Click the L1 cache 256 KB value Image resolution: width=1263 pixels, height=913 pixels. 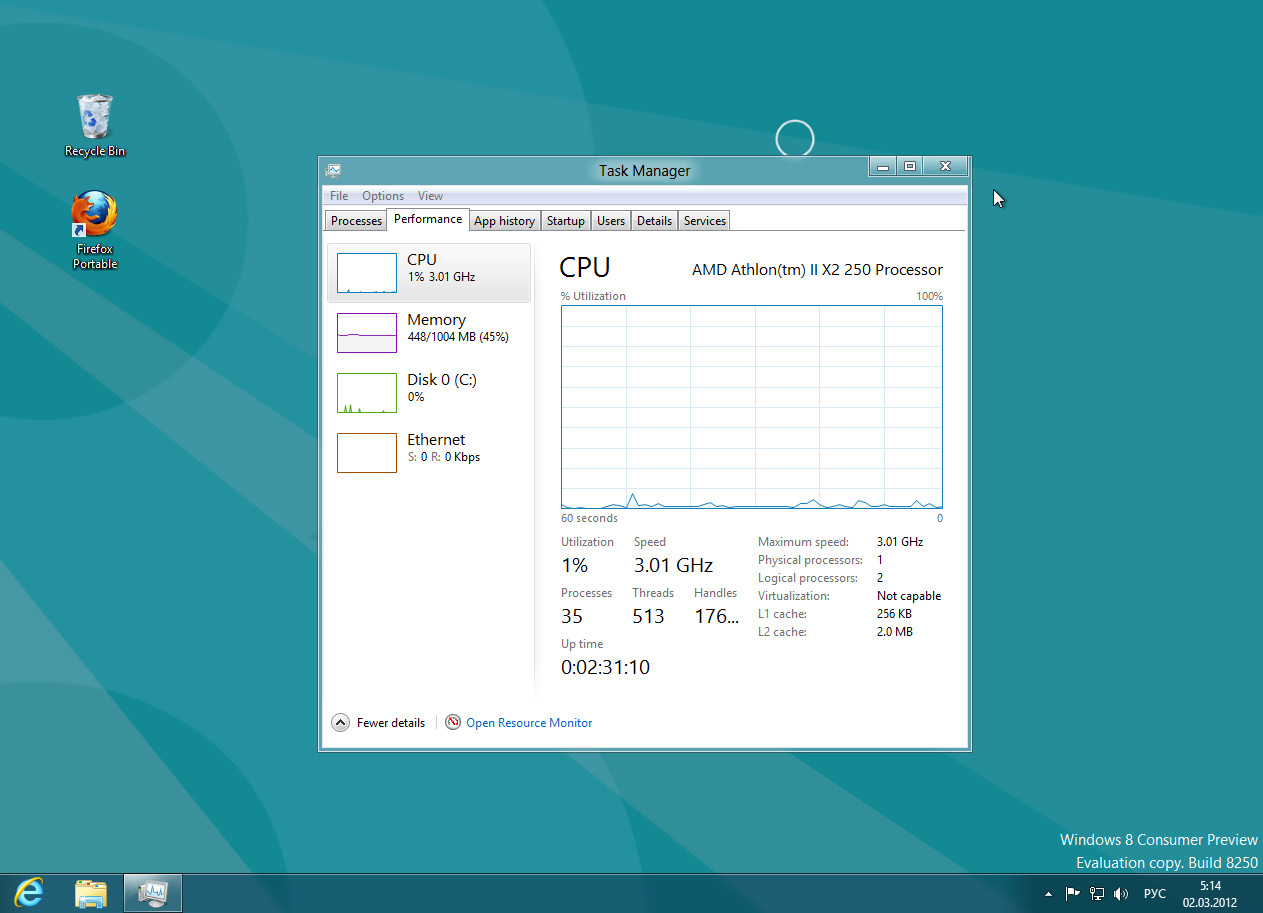pos(894,614)
